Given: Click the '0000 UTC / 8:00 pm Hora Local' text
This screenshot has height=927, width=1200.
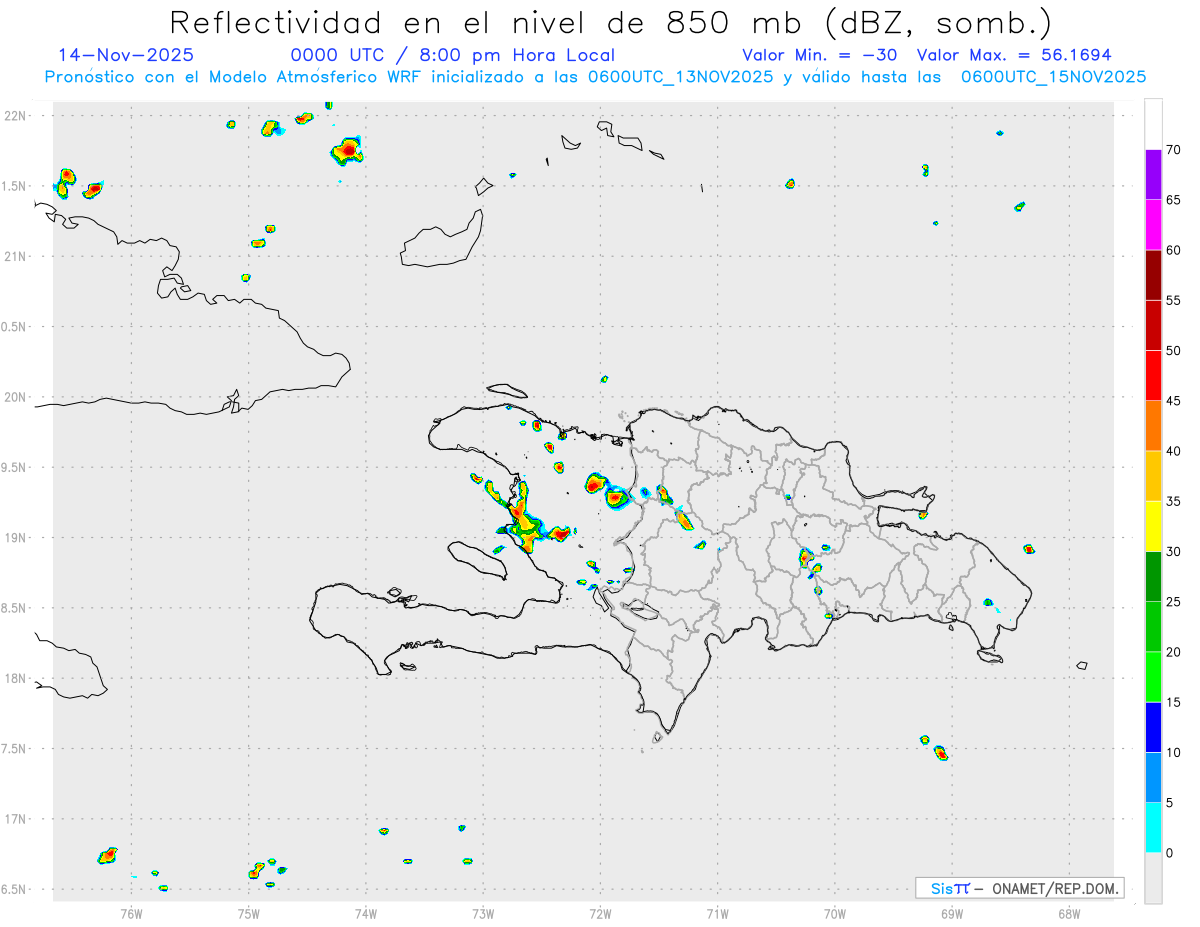Looking at the screenshot, I should click(453, 55).
